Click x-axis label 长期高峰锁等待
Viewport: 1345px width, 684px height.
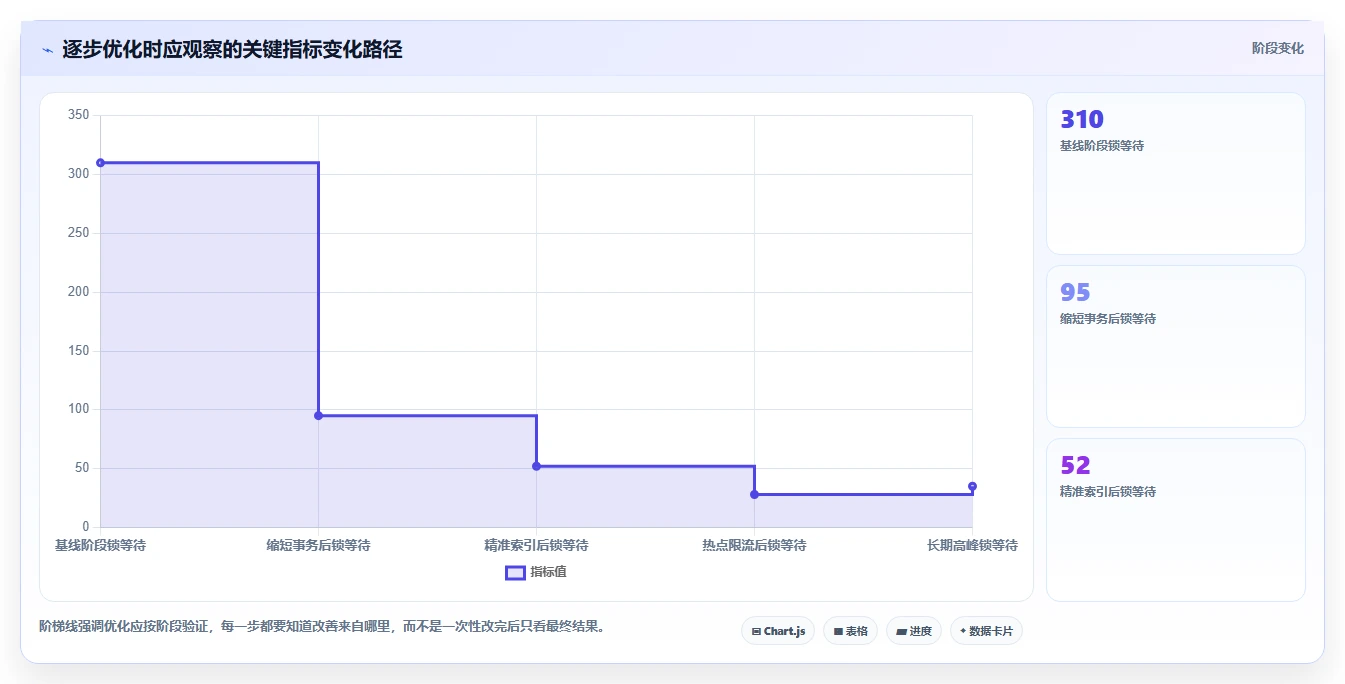click(x=972, y=546)
